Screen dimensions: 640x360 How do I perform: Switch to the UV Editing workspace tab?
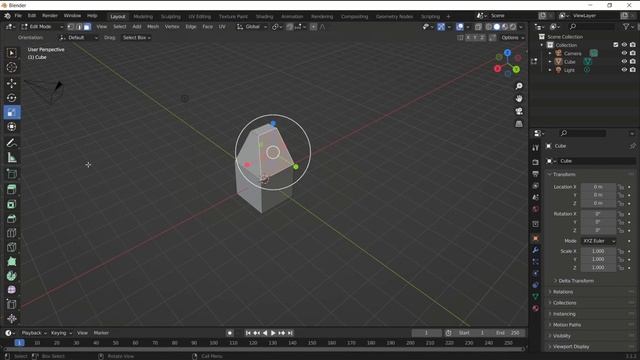coord(200,17)
